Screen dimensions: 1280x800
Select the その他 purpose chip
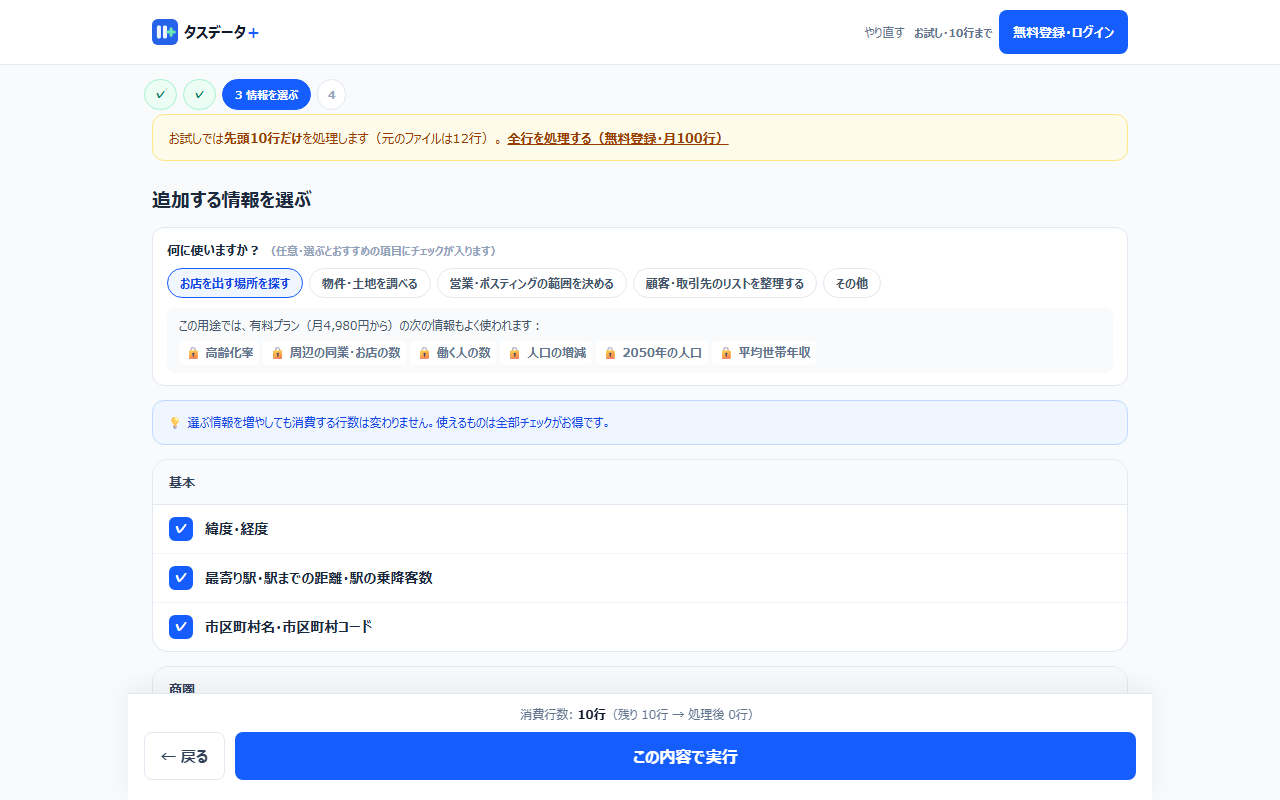(852, 283)
